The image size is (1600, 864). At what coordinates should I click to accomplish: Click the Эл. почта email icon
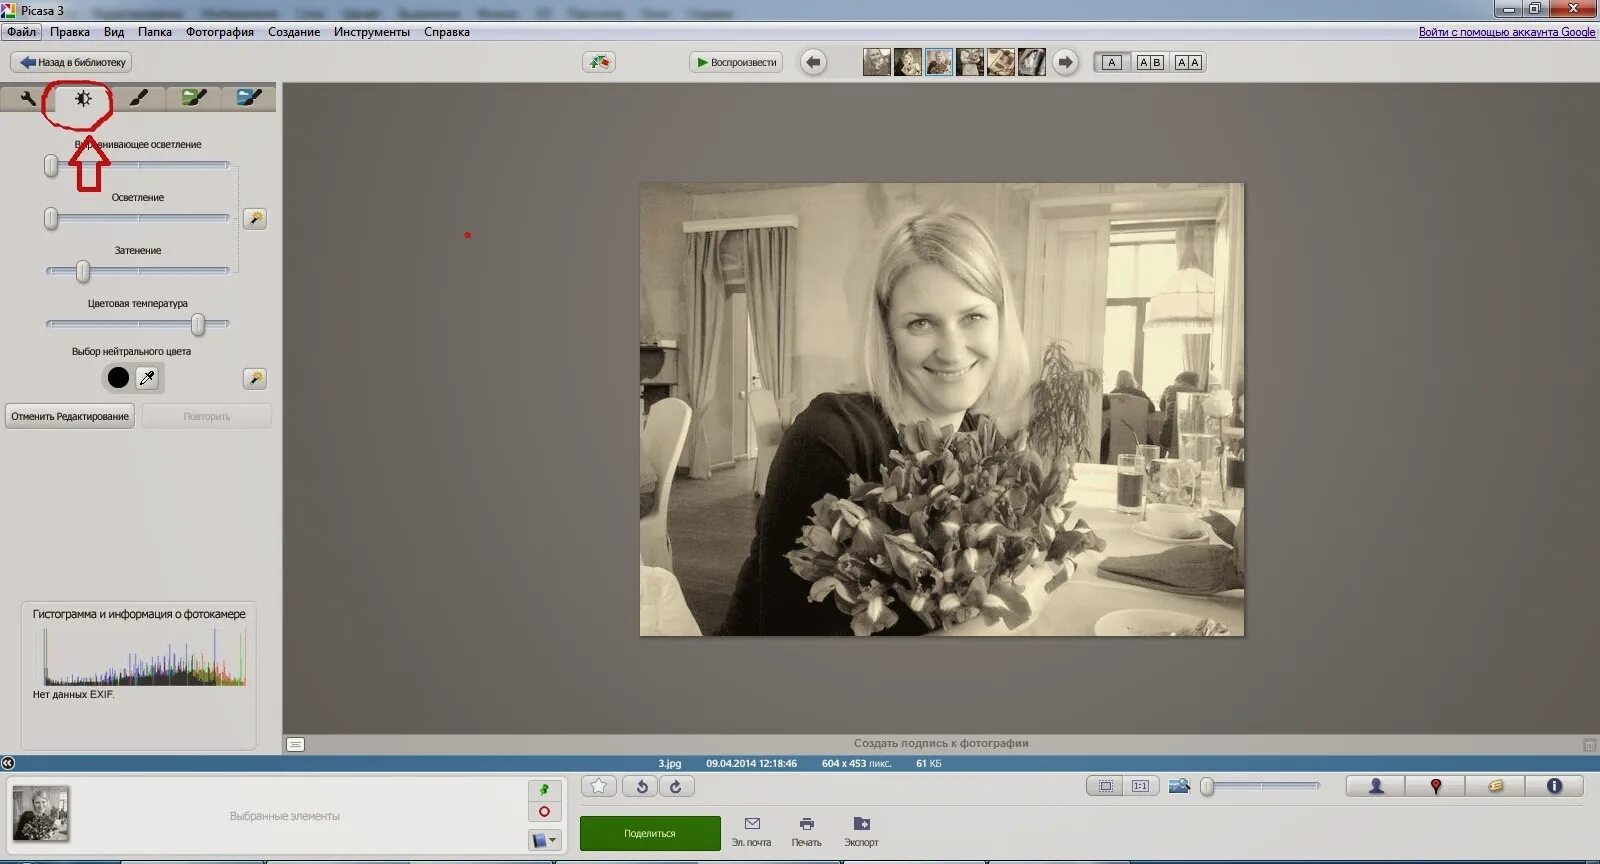pyautogui.click(x=752, y=831)
